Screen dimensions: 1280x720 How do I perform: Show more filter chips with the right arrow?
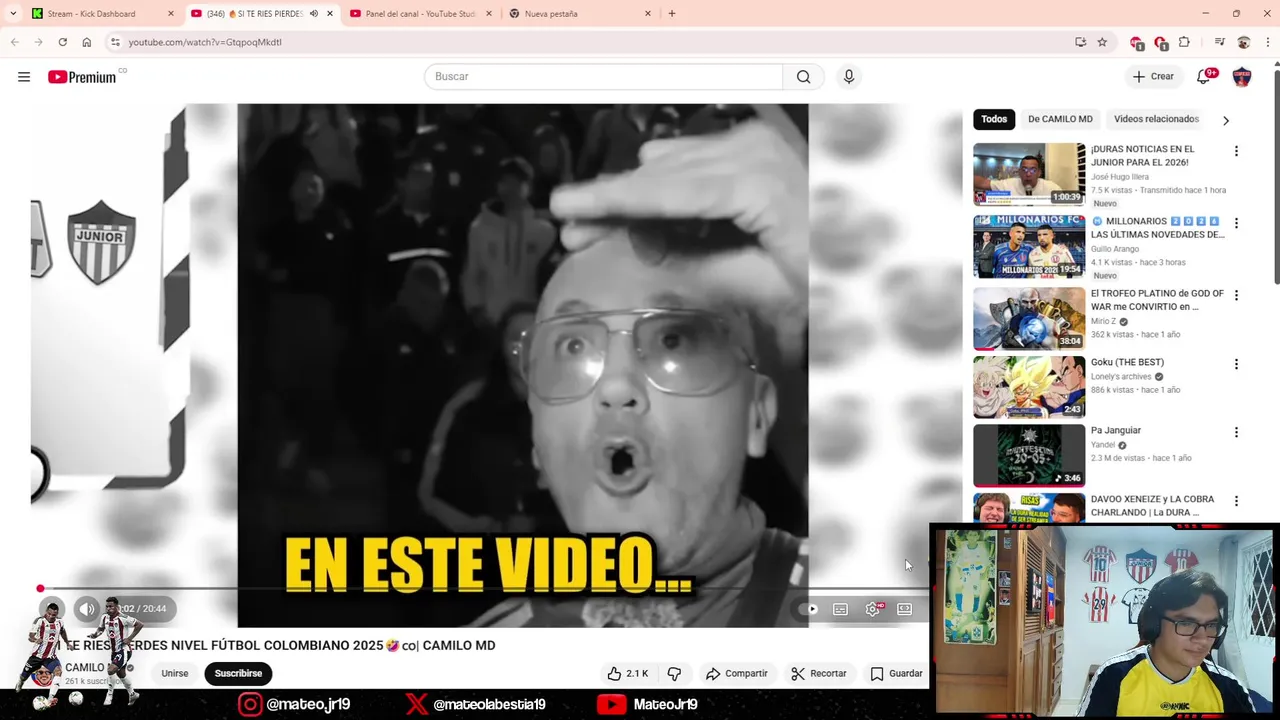[x=1226, y=120]
